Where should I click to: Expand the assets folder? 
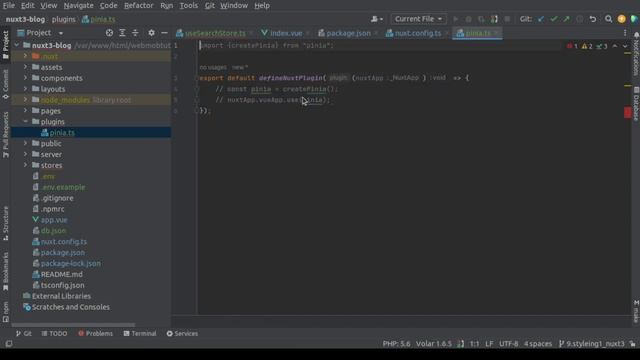[25, 67]
